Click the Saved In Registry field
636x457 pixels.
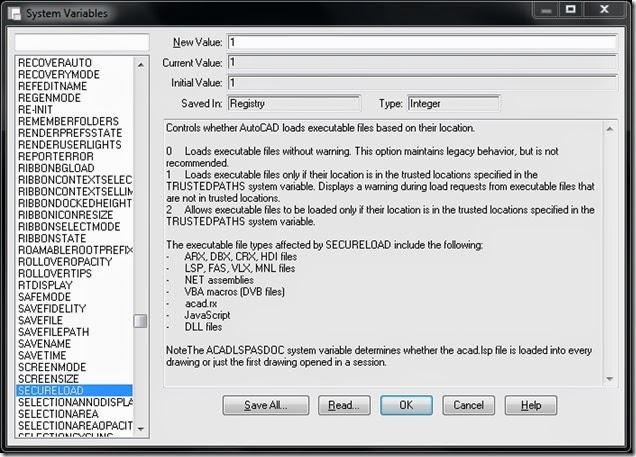[x=294, y=103]
